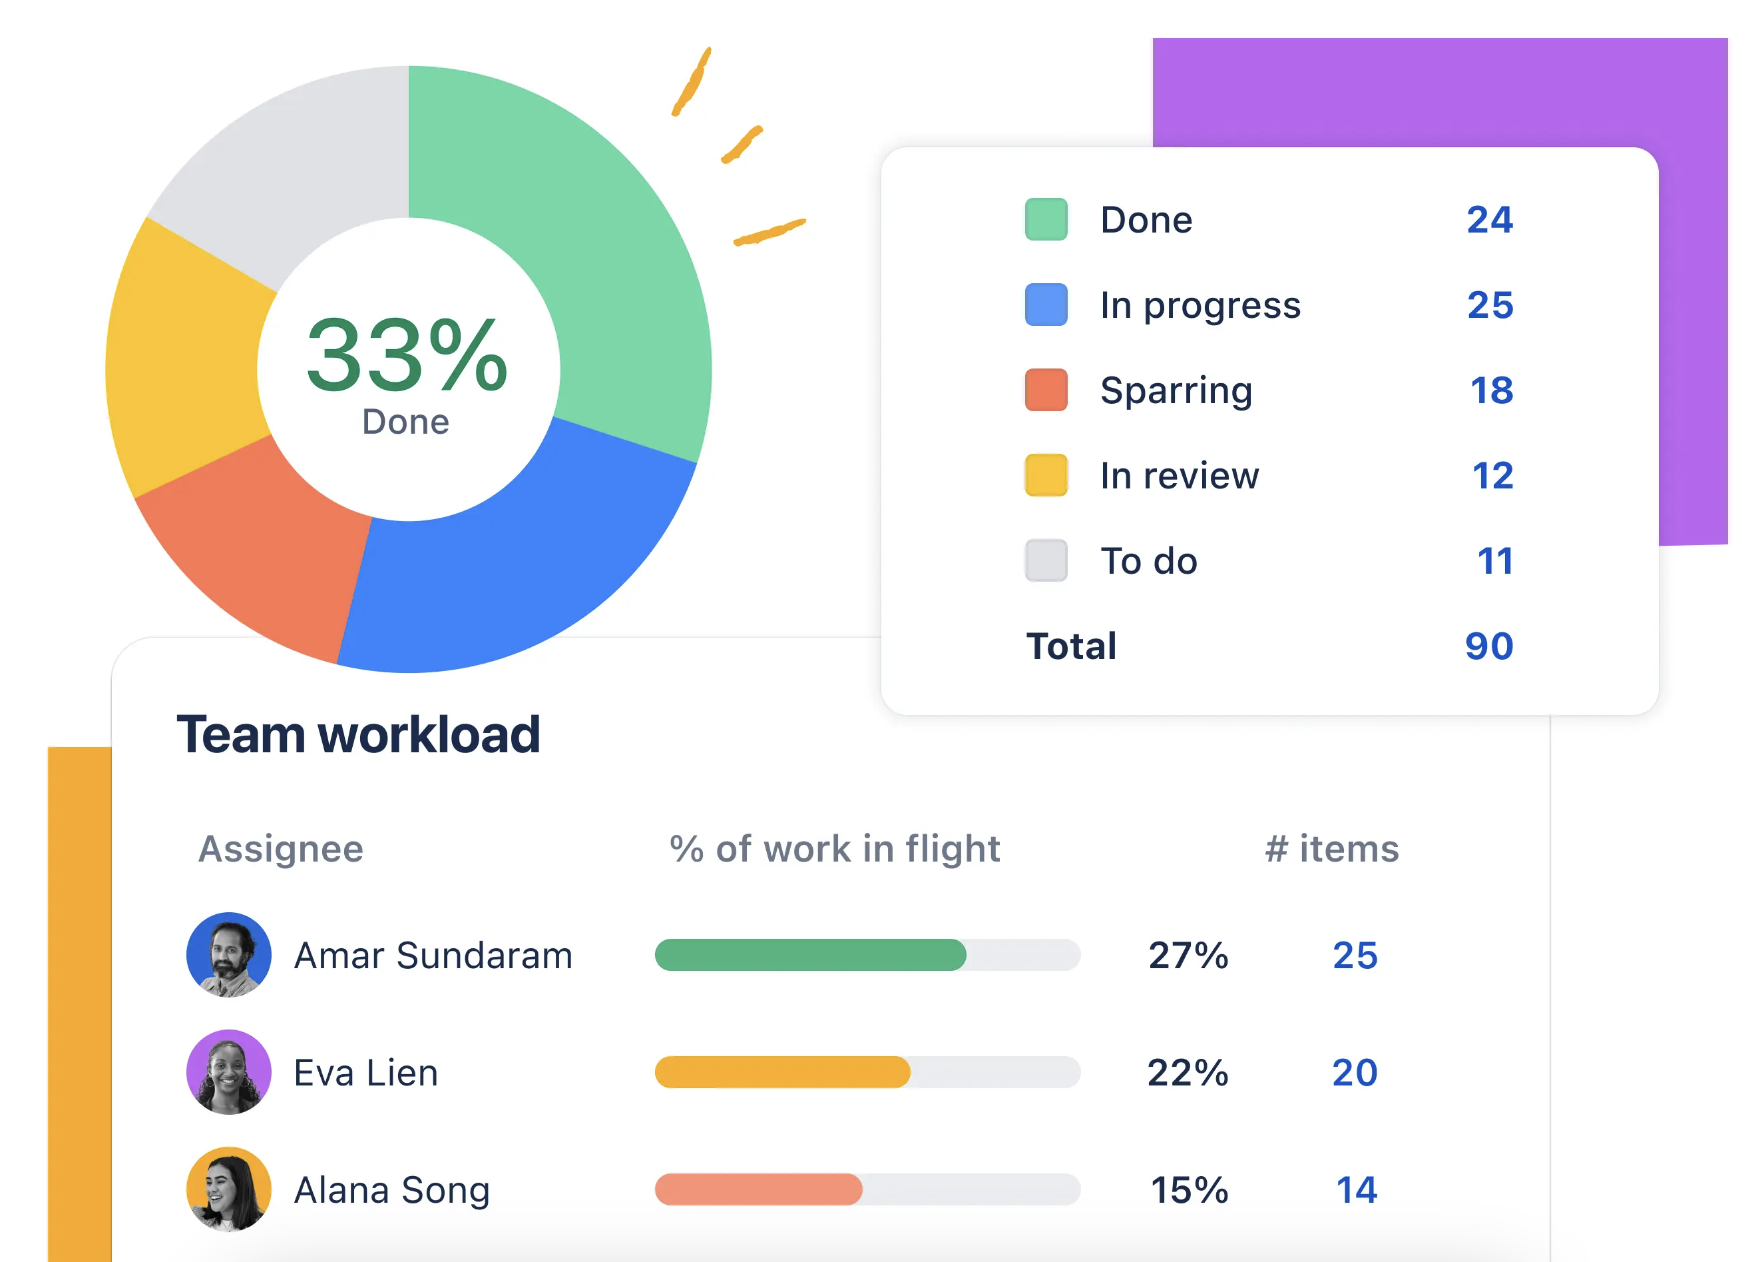Click the # items column header

point(1332,849)
